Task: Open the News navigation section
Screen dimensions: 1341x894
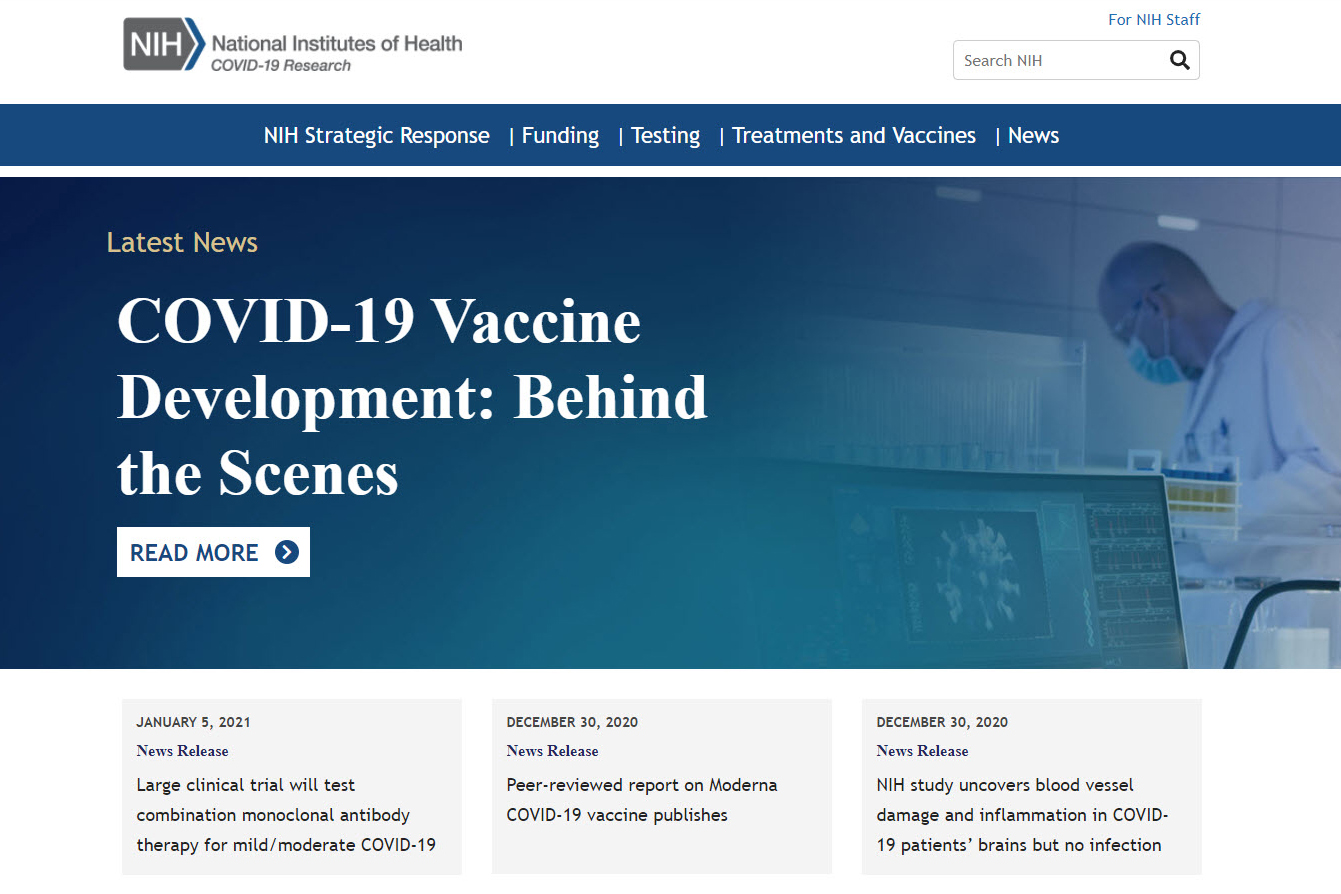Action: (1033, 135)
